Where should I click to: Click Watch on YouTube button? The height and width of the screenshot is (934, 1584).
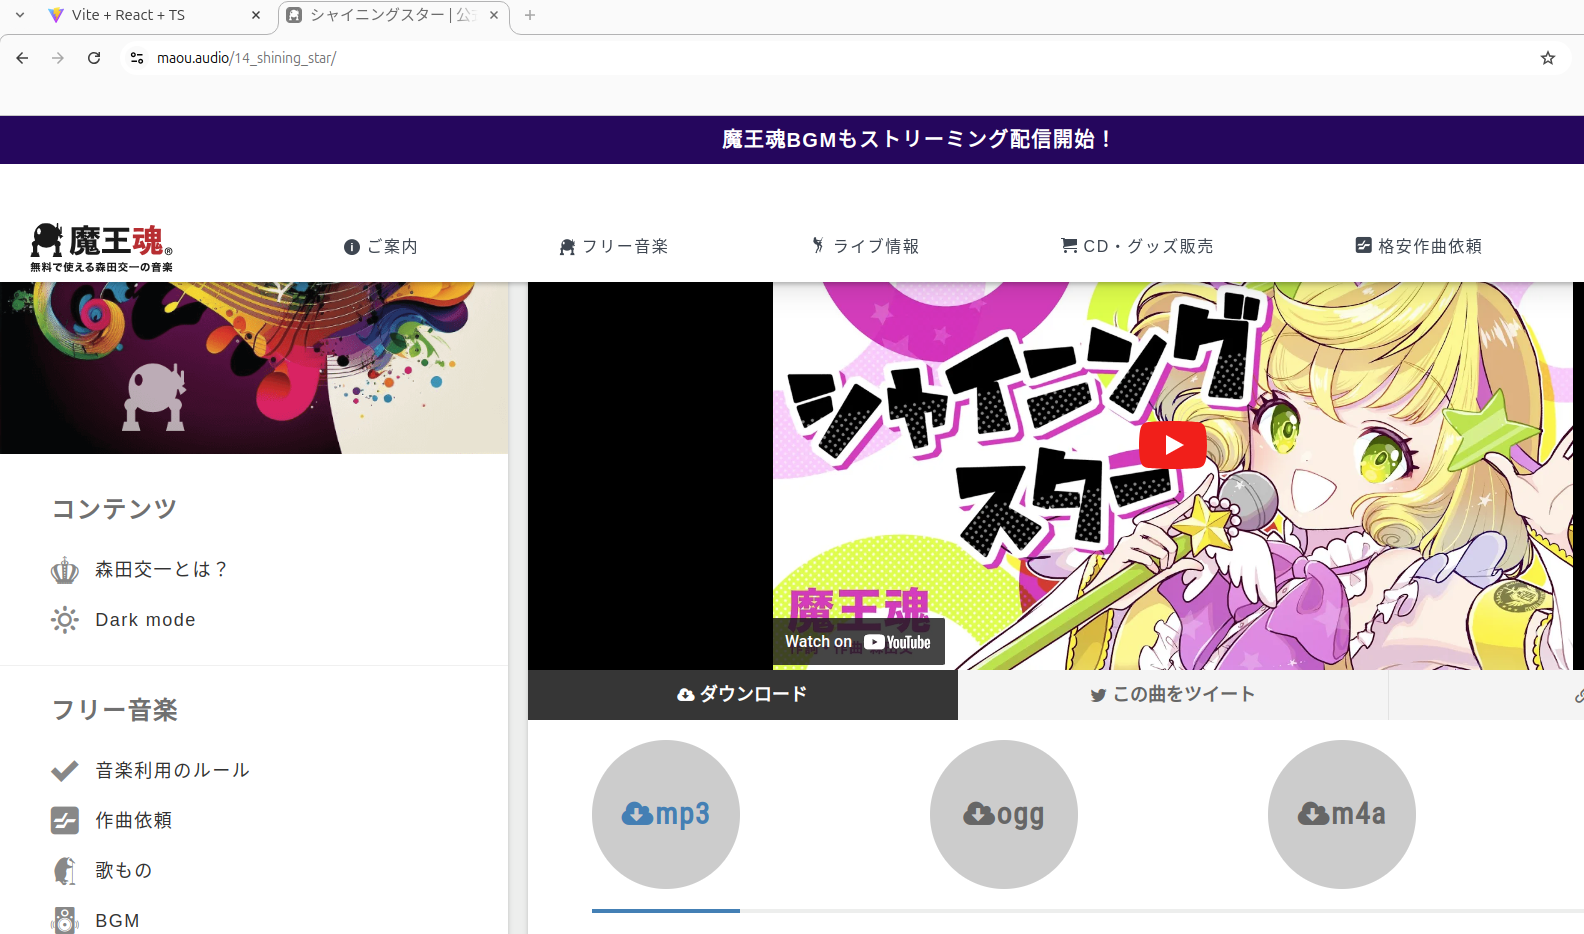[x=858, y=642]
